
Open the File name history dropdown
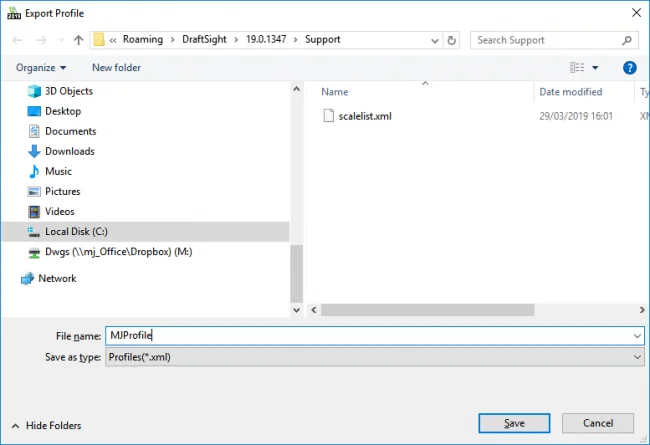point(637,336)
